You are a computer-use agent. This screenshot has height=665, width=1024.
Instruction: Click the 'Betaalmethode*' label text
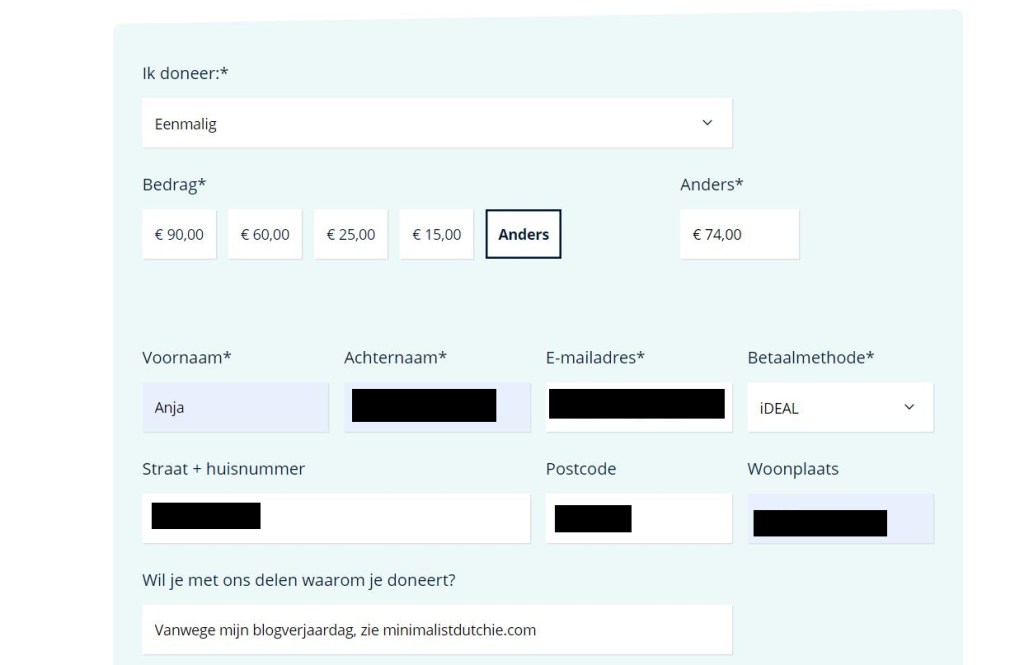(810, 357)
